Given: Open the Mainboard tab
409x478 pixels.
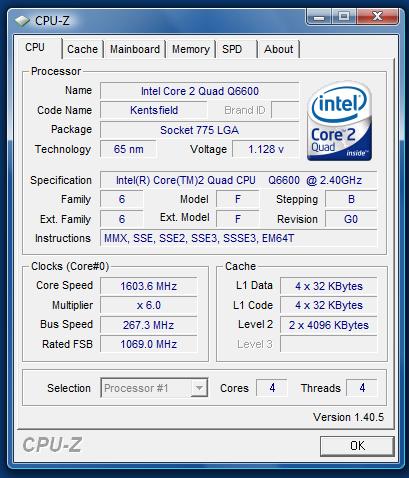Looking at the screenshot, I should click(135, 49).
